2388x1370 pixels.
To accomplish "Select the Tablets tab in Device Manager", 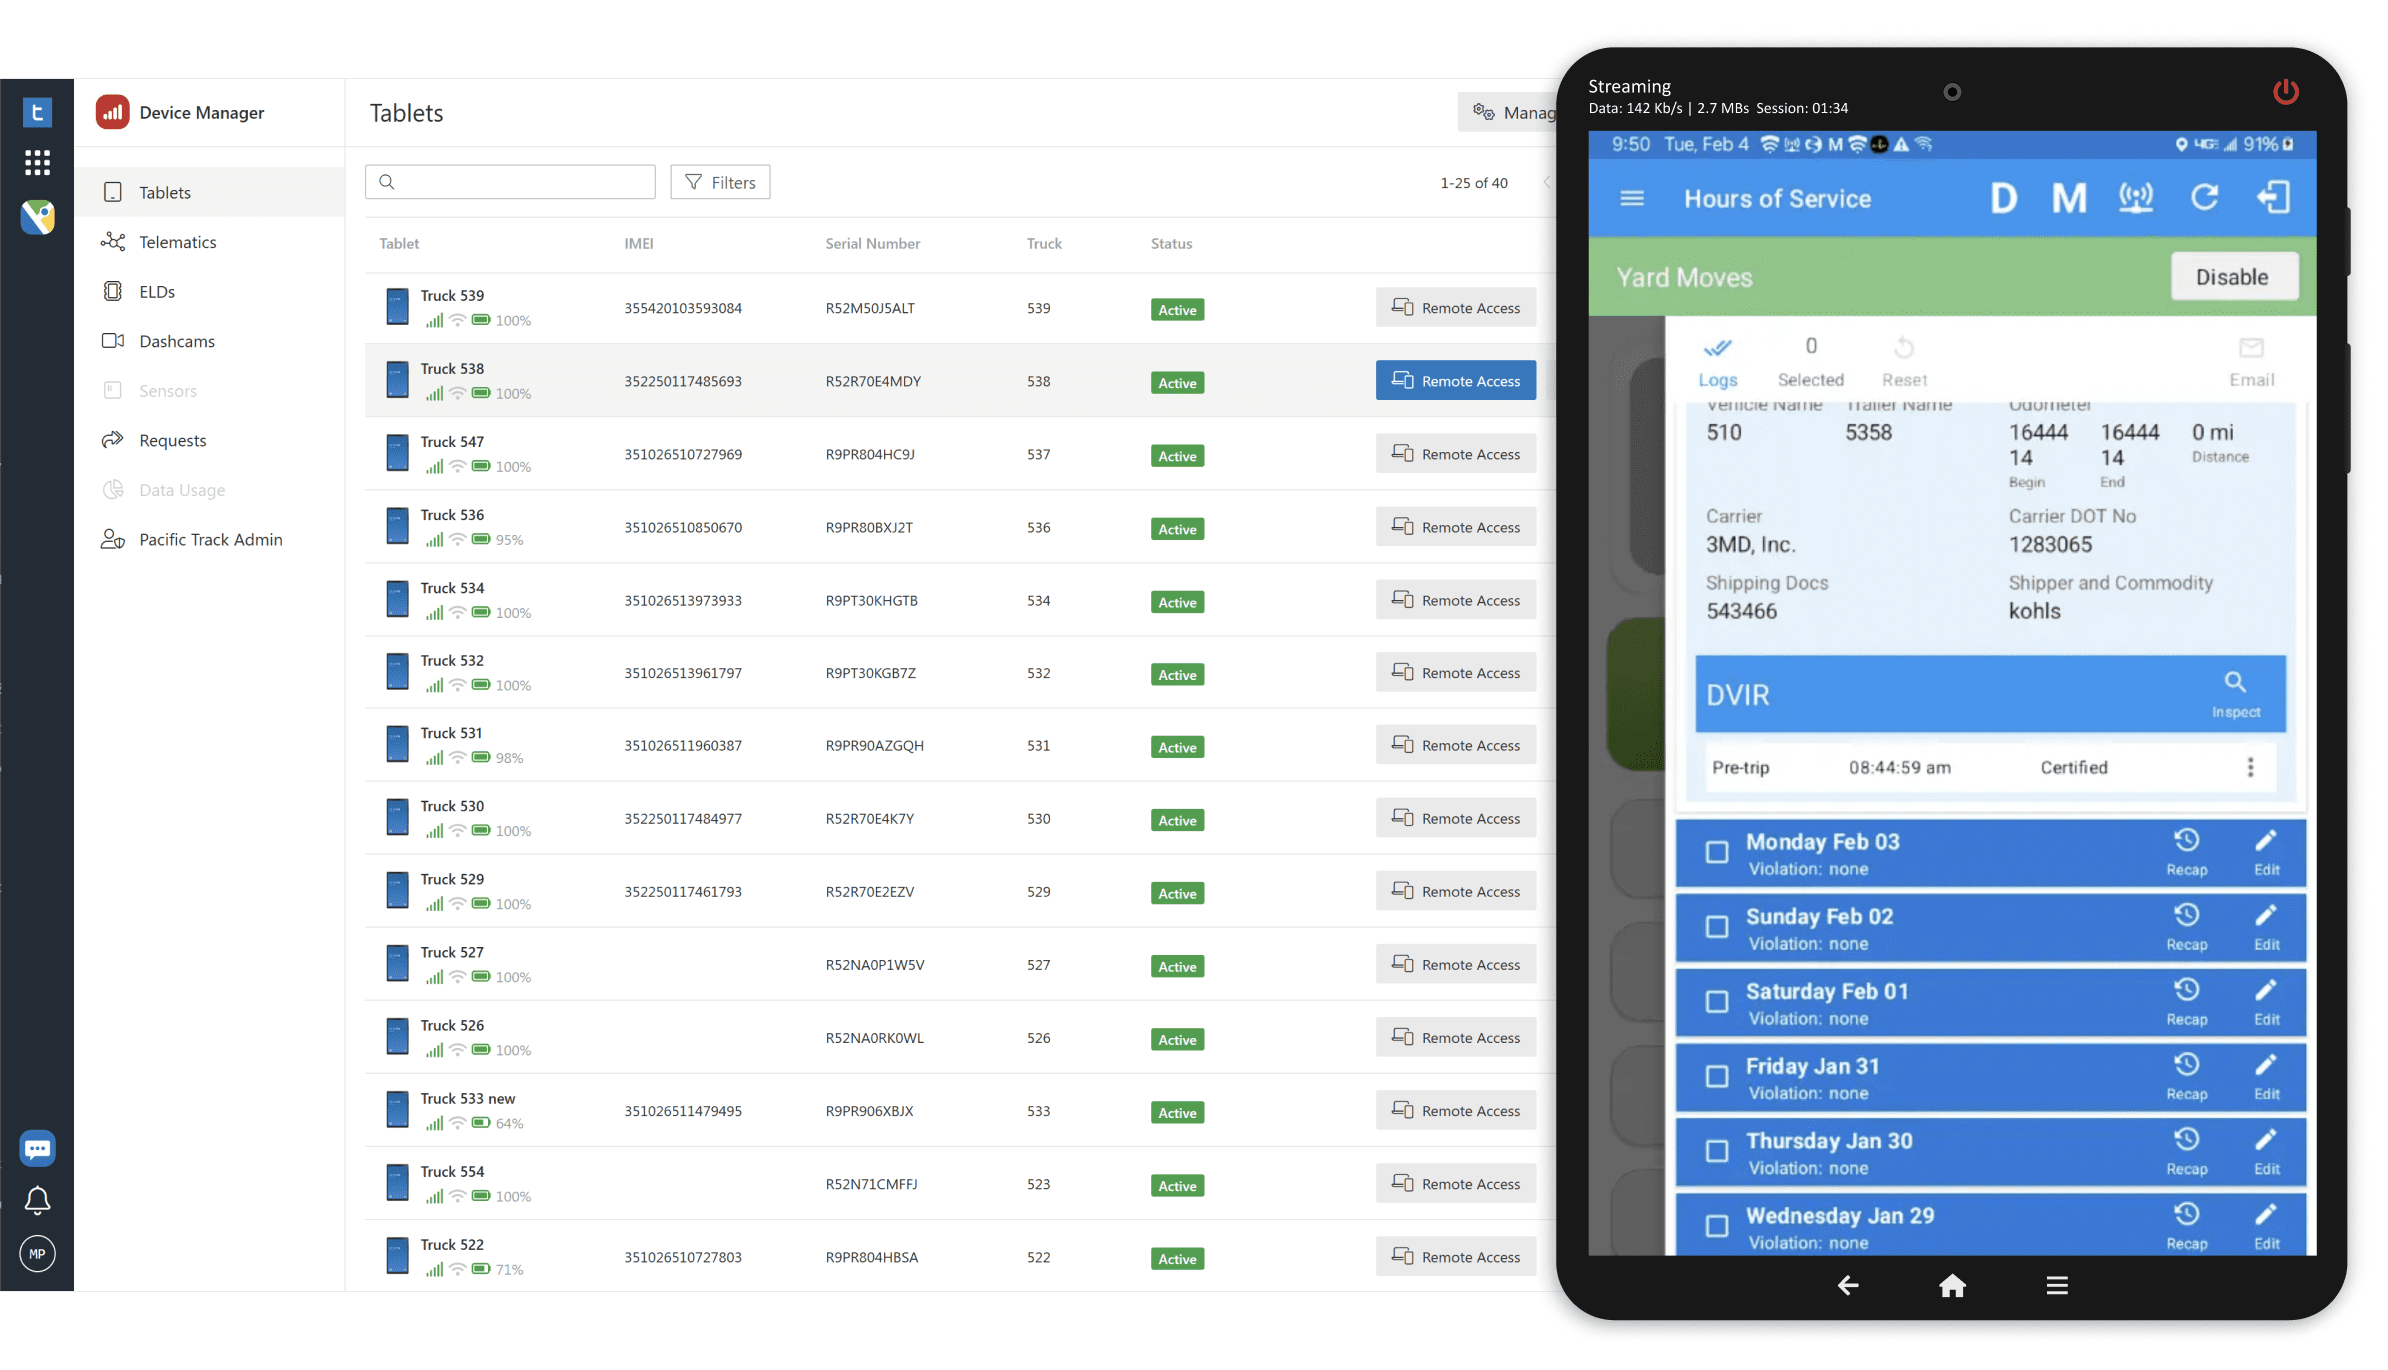I will tap(164, 192).
